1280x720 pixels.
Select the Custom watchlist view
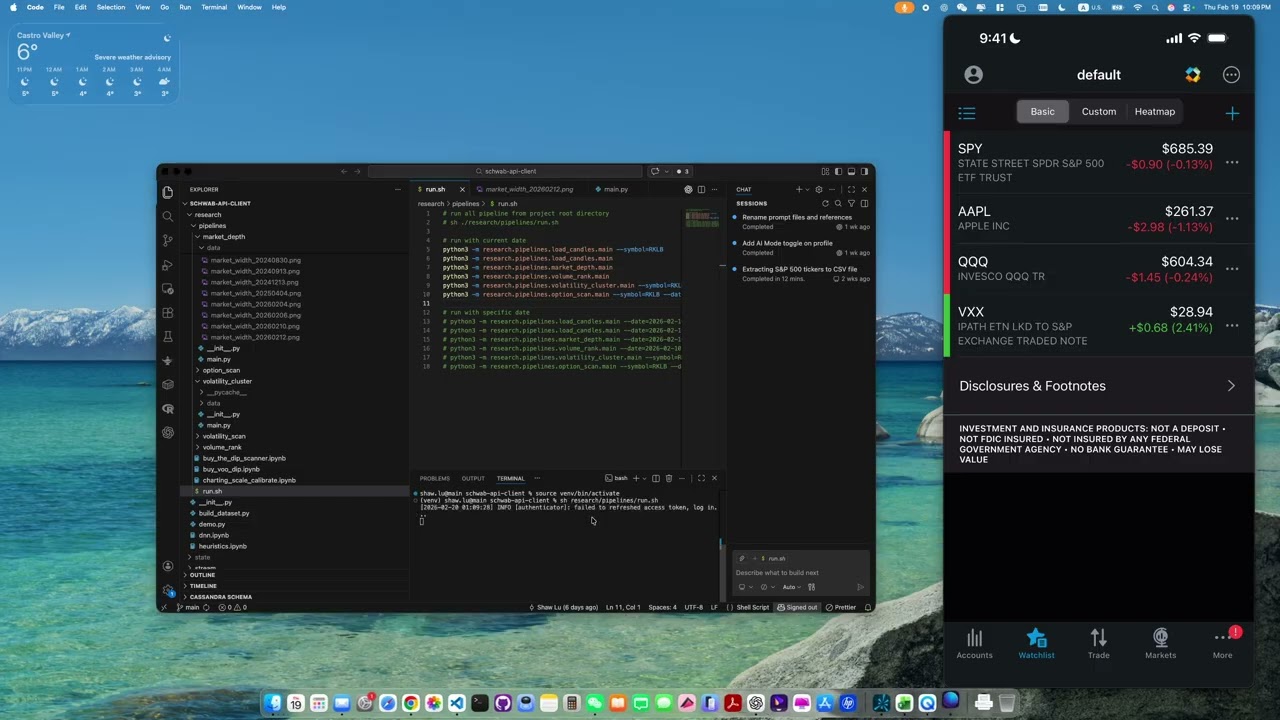pyautogui.click(x=1098, y=112)
